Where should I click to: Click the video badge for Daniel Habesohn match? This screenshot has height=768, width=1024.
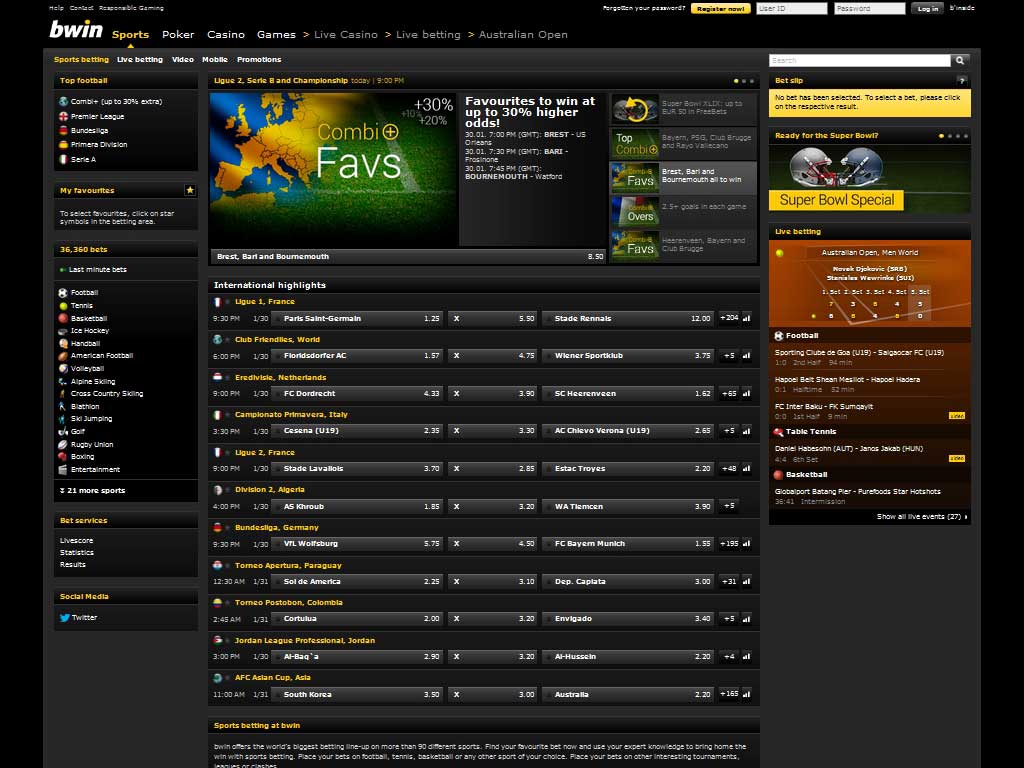pyautogui.click(x=957, y=458)
